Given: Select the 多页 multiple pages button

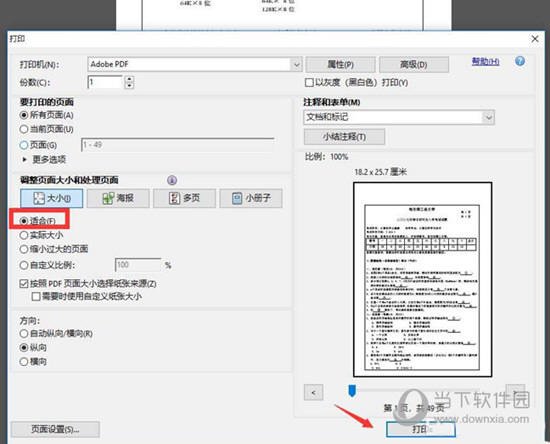Looking at the screenshot, I should pyautogui.click(x=184, y=198).
